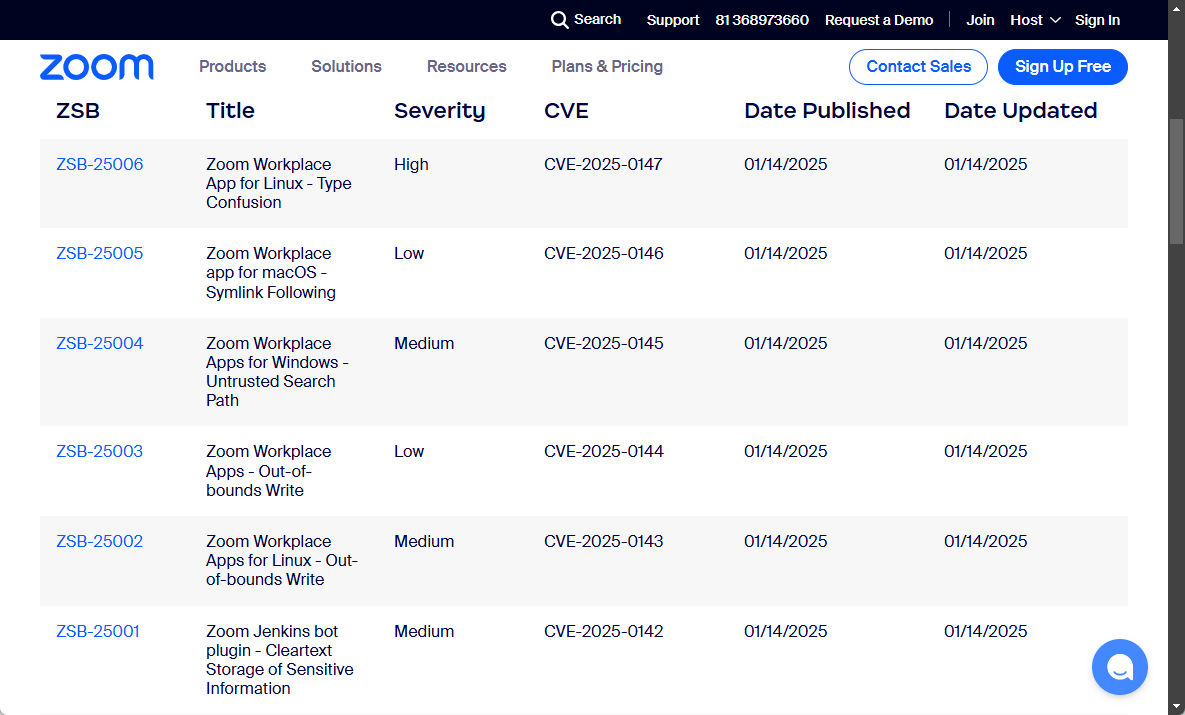Open the Resources menu
Image resolution: width=1185 pixels, height=715 pixels.
pos(466,67)
